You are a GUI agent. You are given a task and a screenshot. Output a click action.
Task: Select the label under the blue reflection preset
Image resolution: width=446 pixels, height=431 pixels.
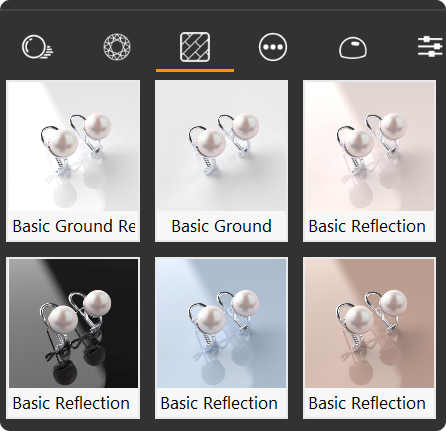pyautogui.click(x=219, y=403)
